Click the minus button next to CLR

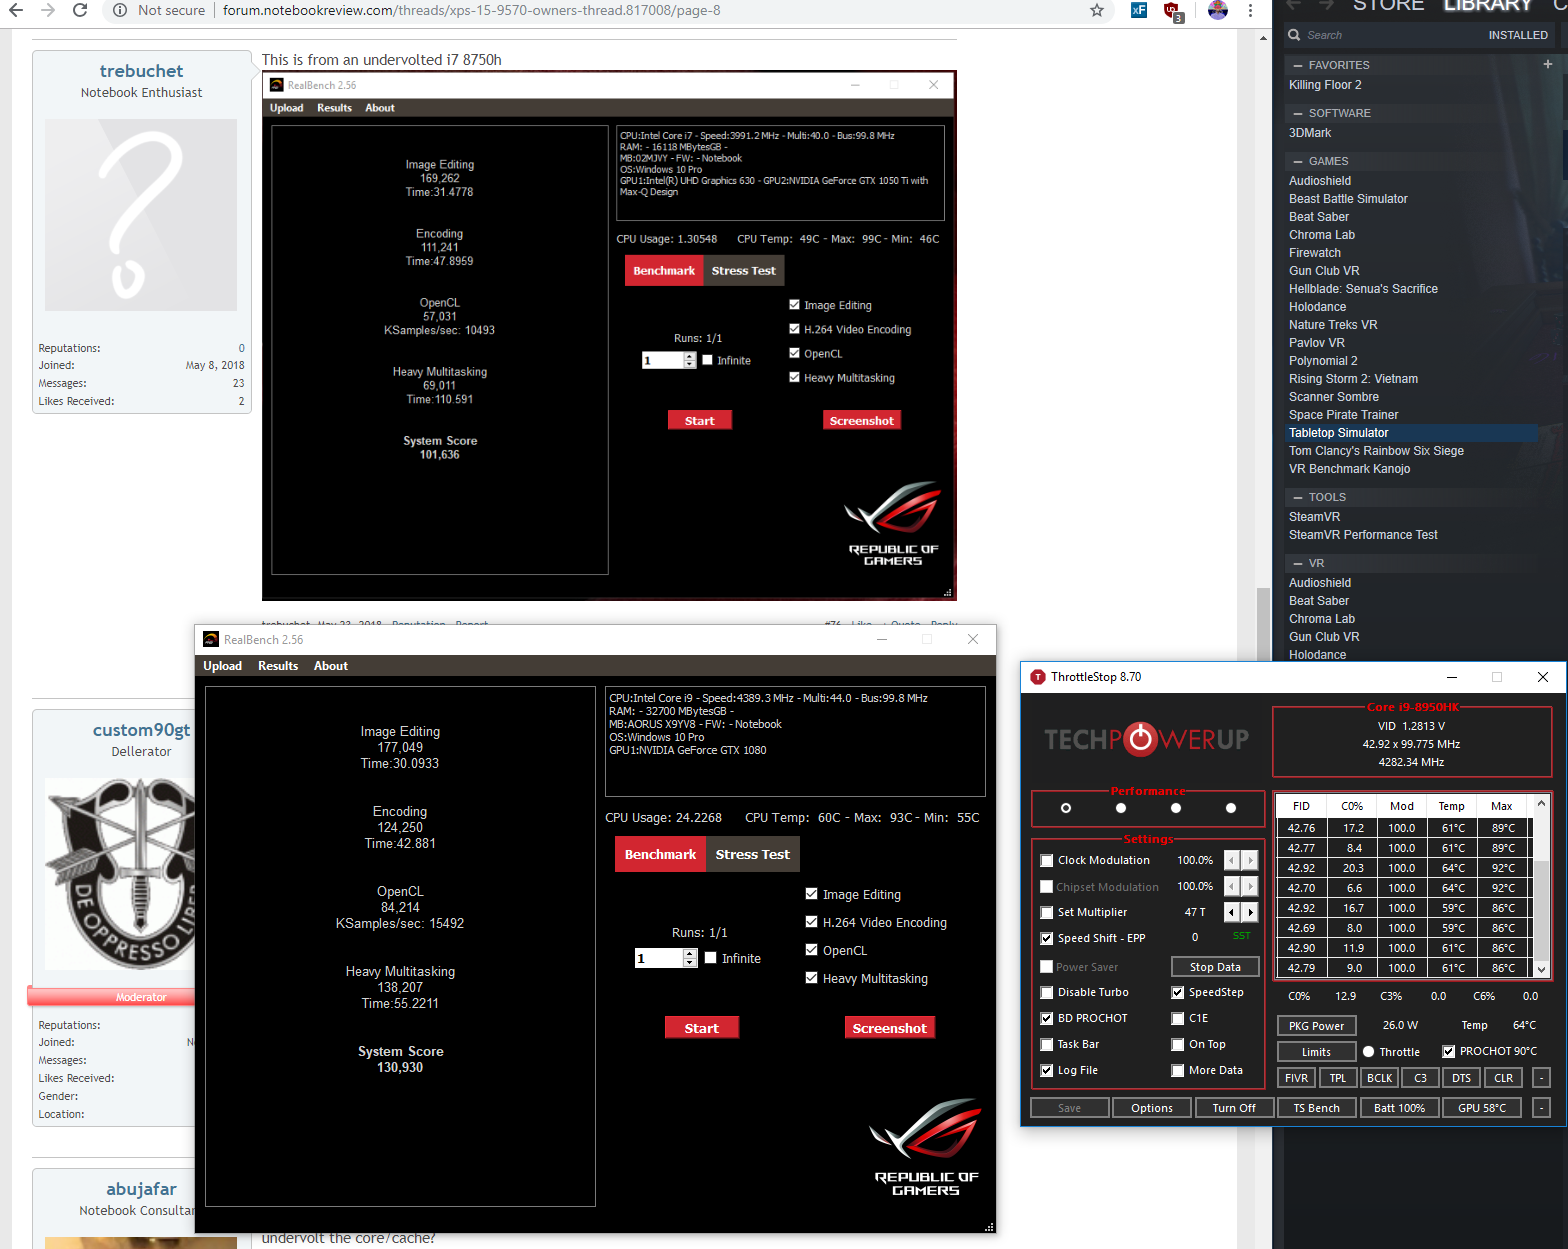point(1541,1078)
